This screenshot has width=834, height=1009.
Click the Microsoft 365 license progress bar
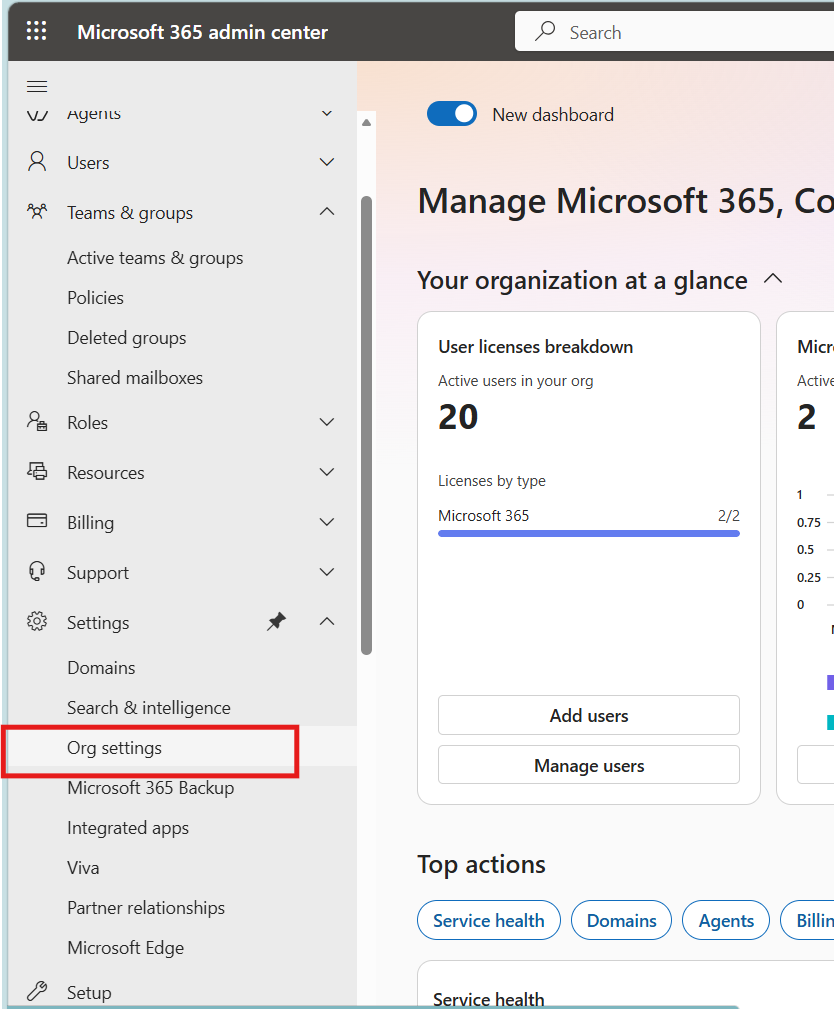click(589, 533)
